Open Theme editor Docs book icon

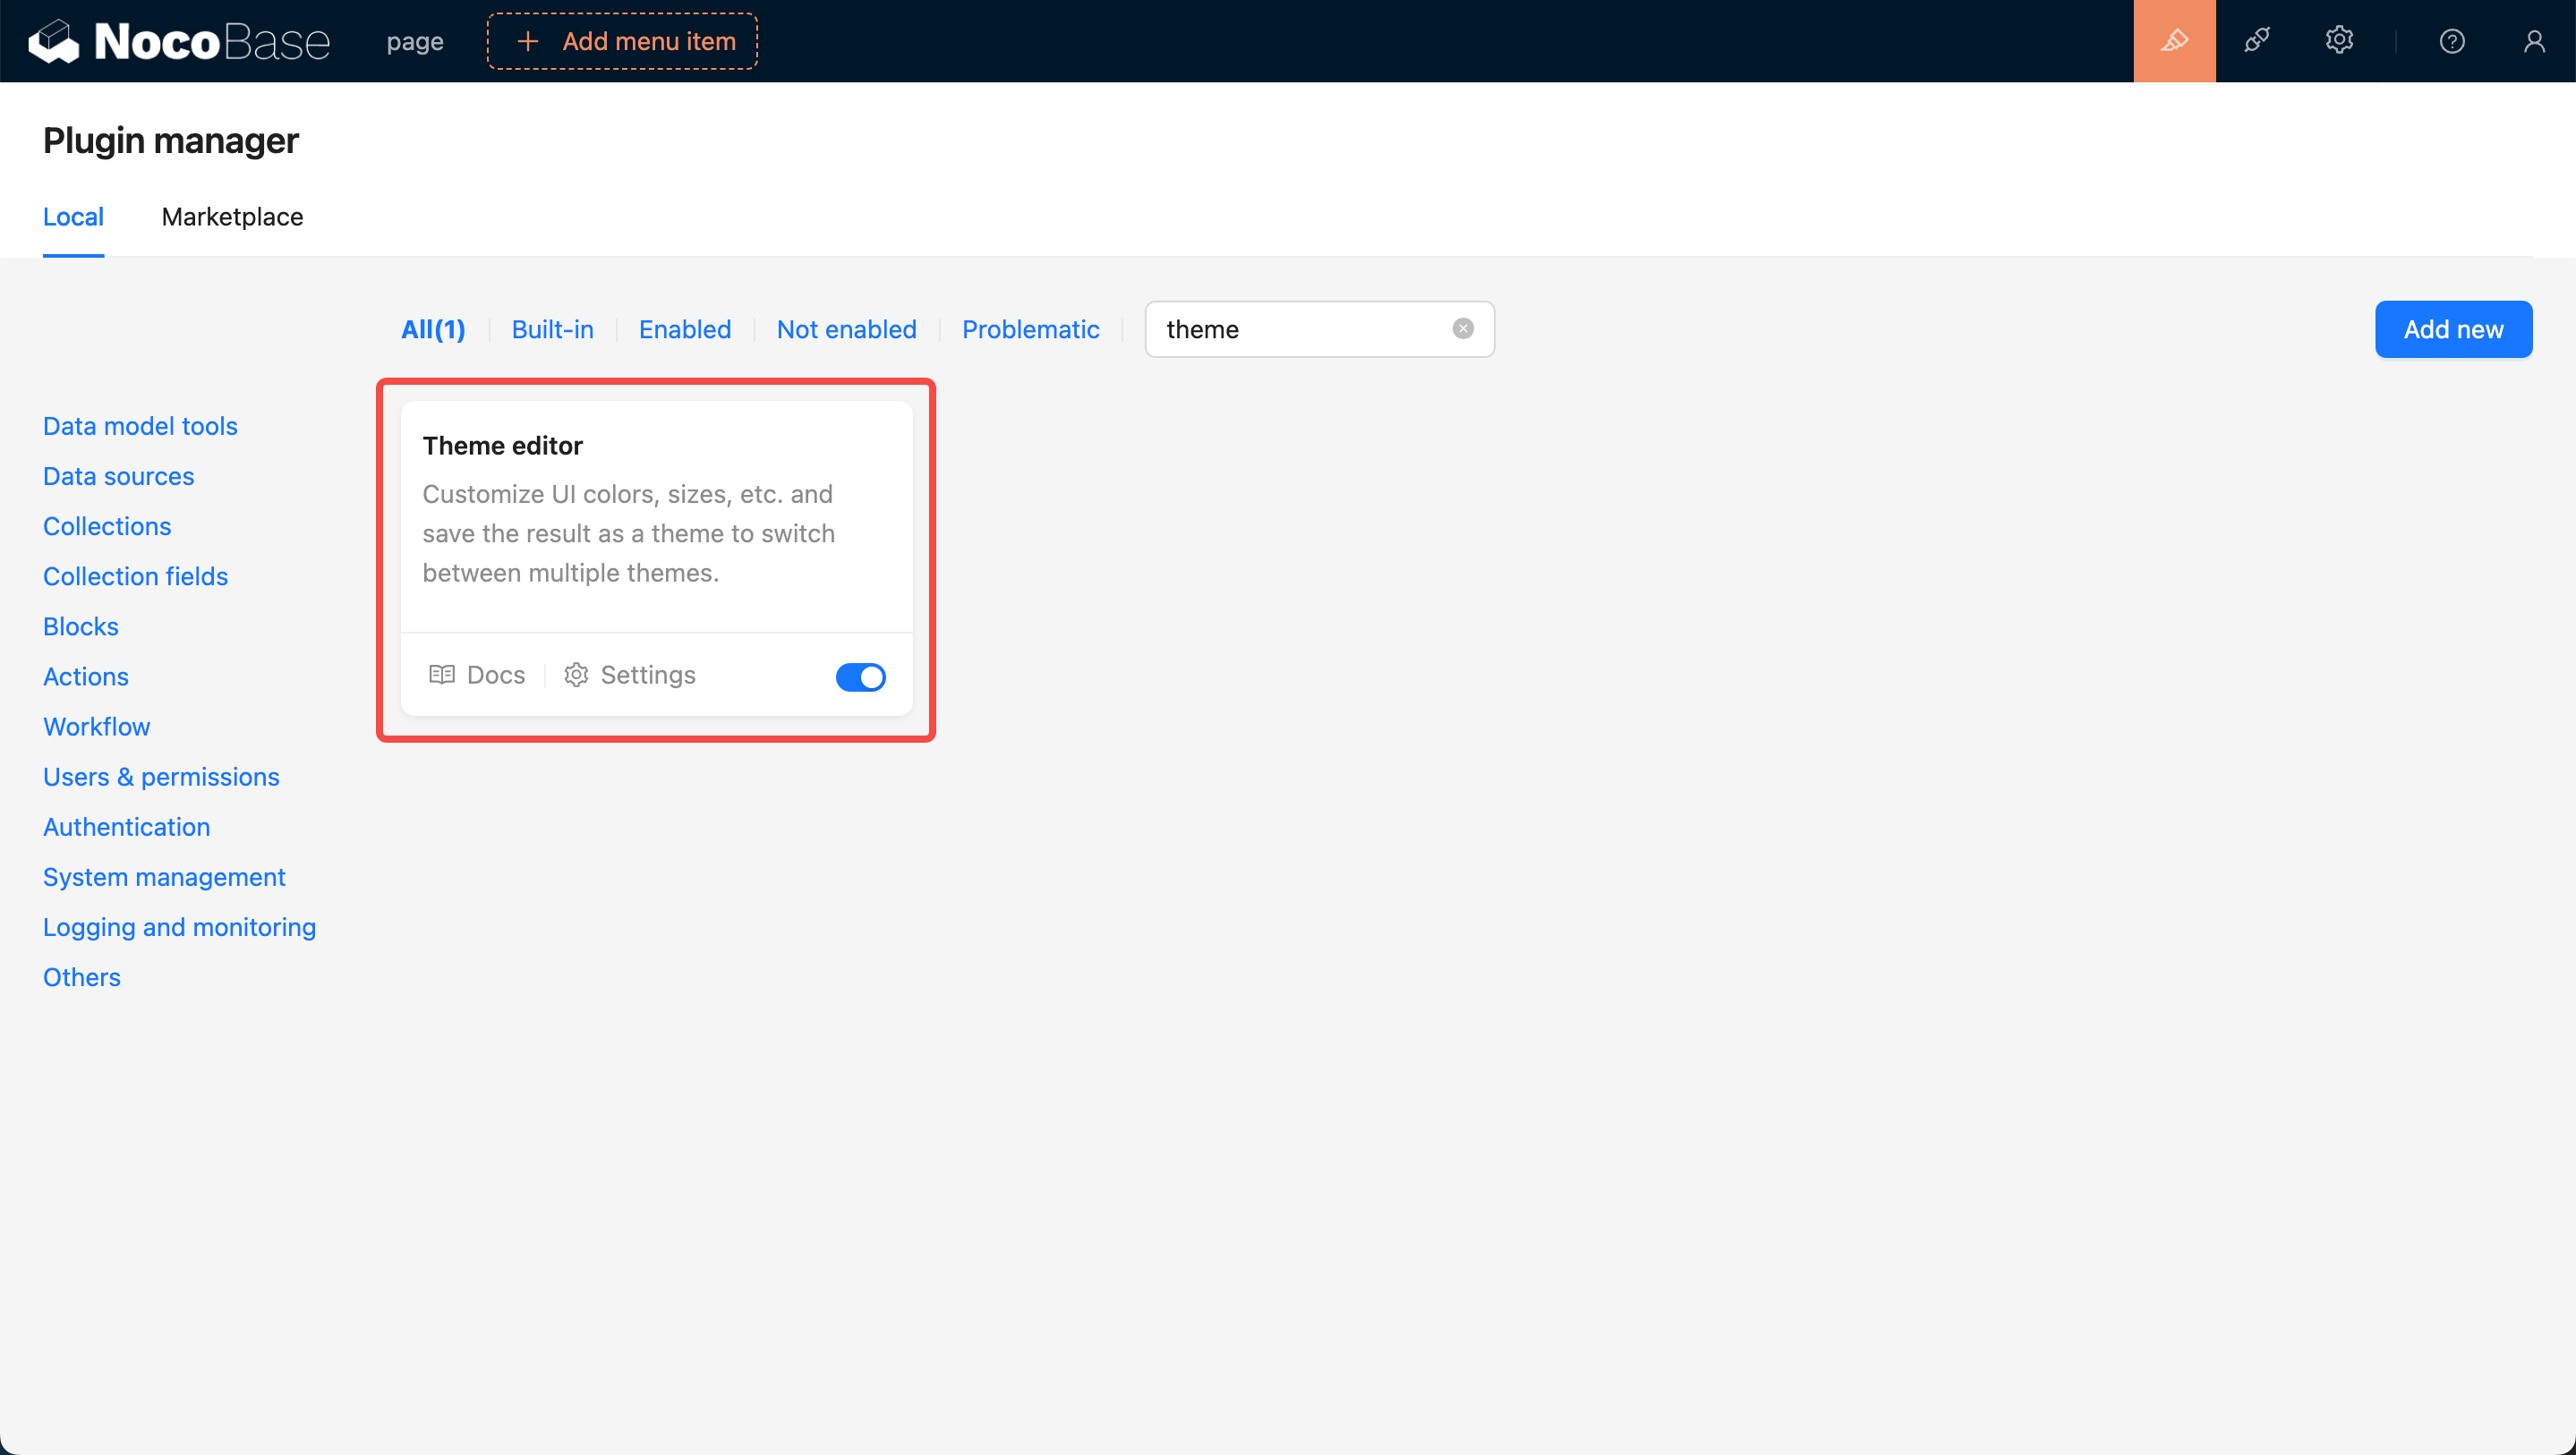(442, 675)
